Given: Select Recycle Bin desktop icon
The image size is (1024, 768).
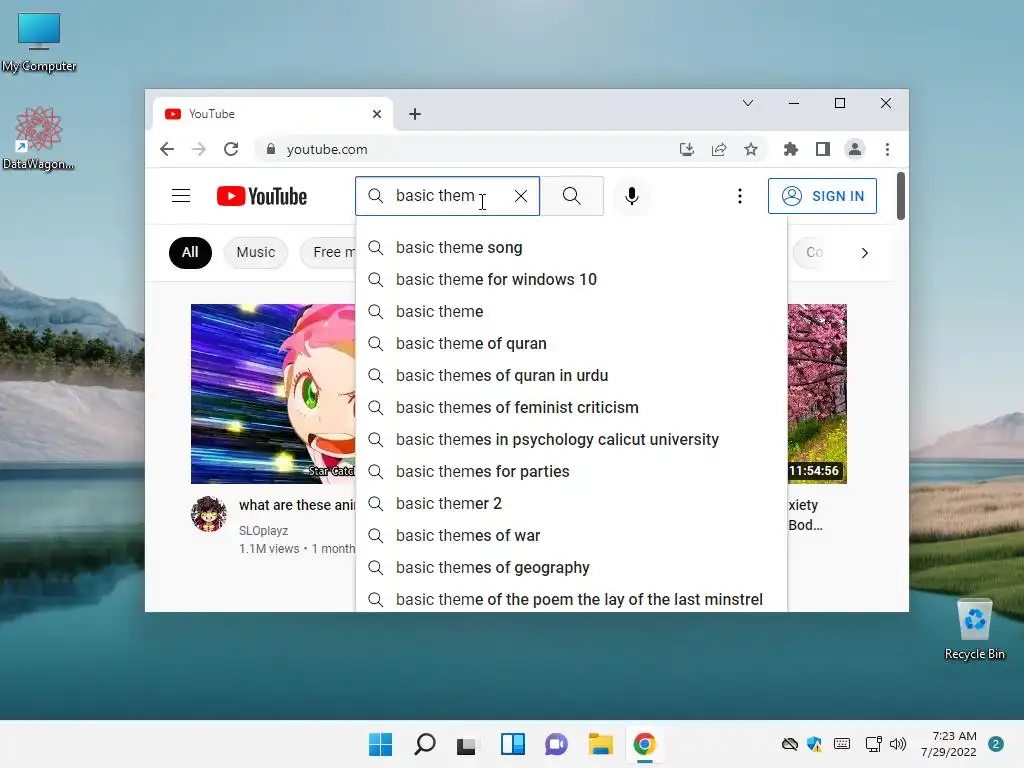Looking at the screenshot, I should 974,630.
